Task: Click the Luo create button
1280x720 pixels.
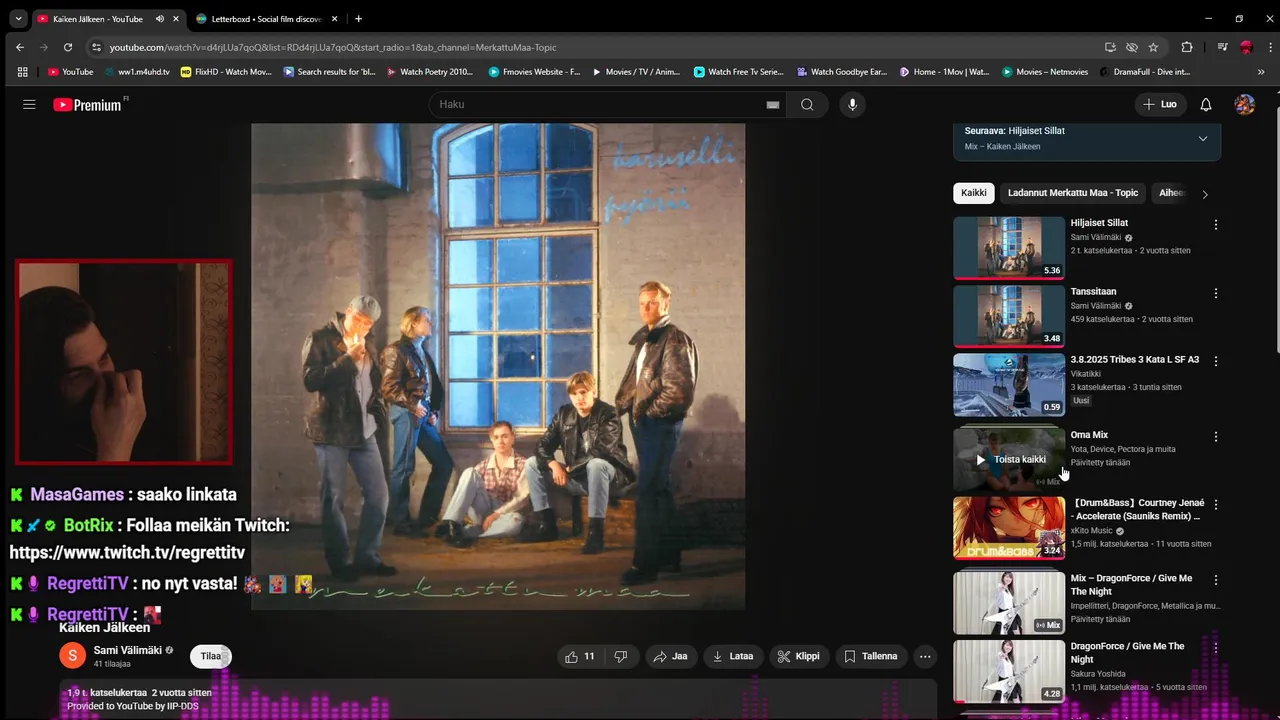Action: pos(1160,104)
